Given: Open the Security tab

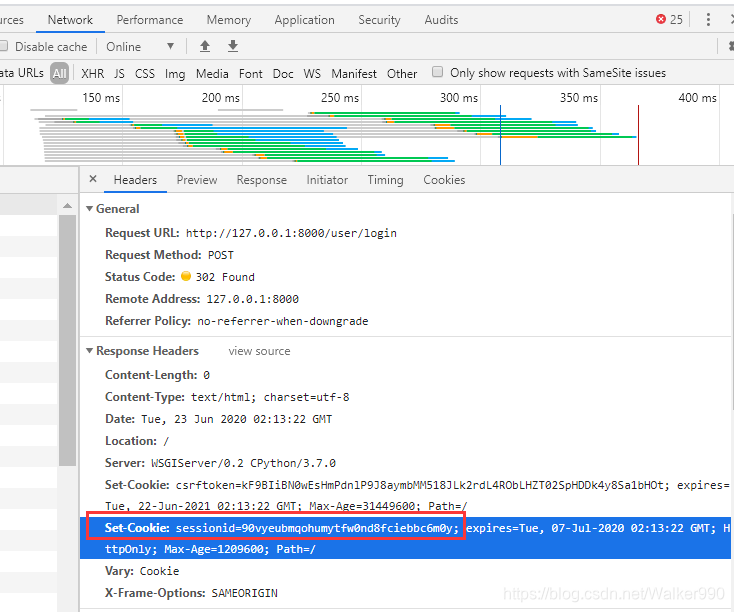Looking at the screenshot, I should coord(380,20).
